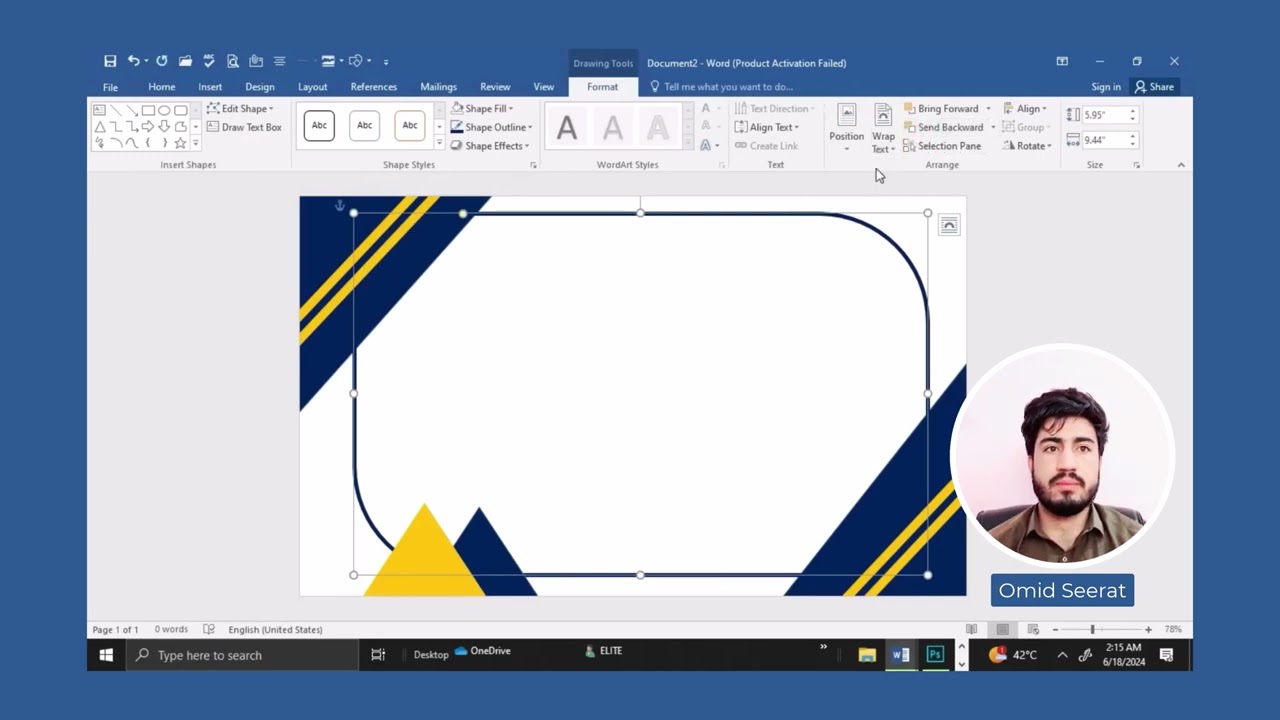Click the shape height field 5.95"
This screenshot has width=1280, height=720.
coord(1108,115)
